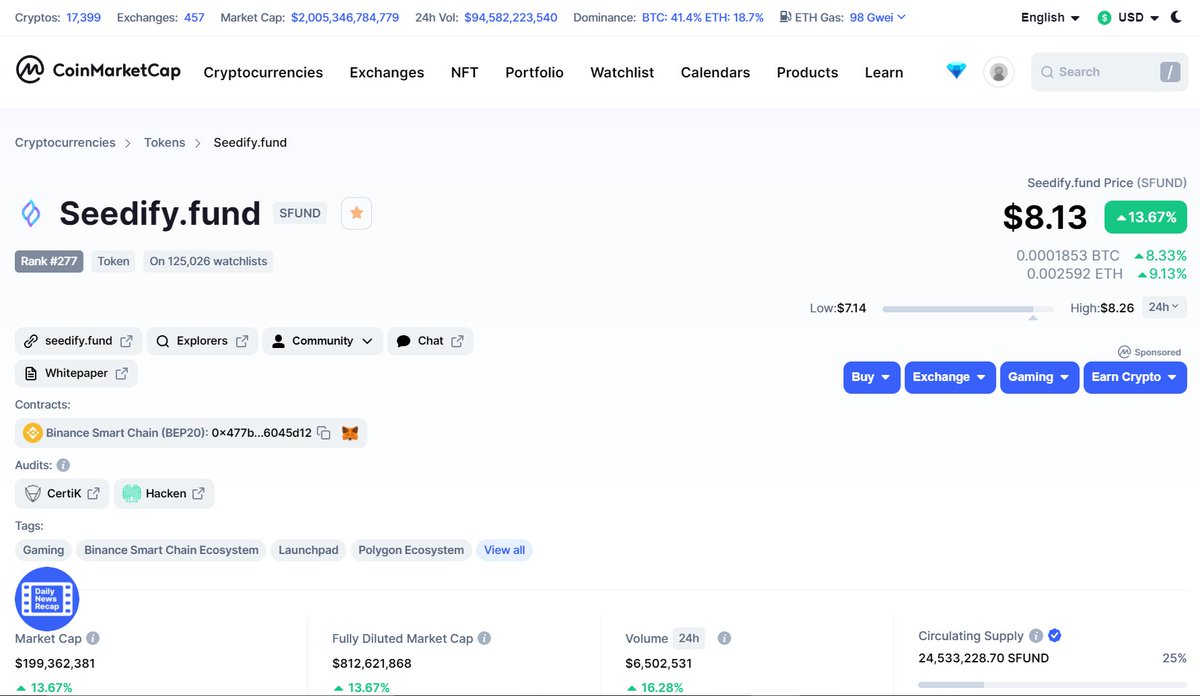Open the Whitepaper link
1200x696 pixels.
click(x=76, y=373)
